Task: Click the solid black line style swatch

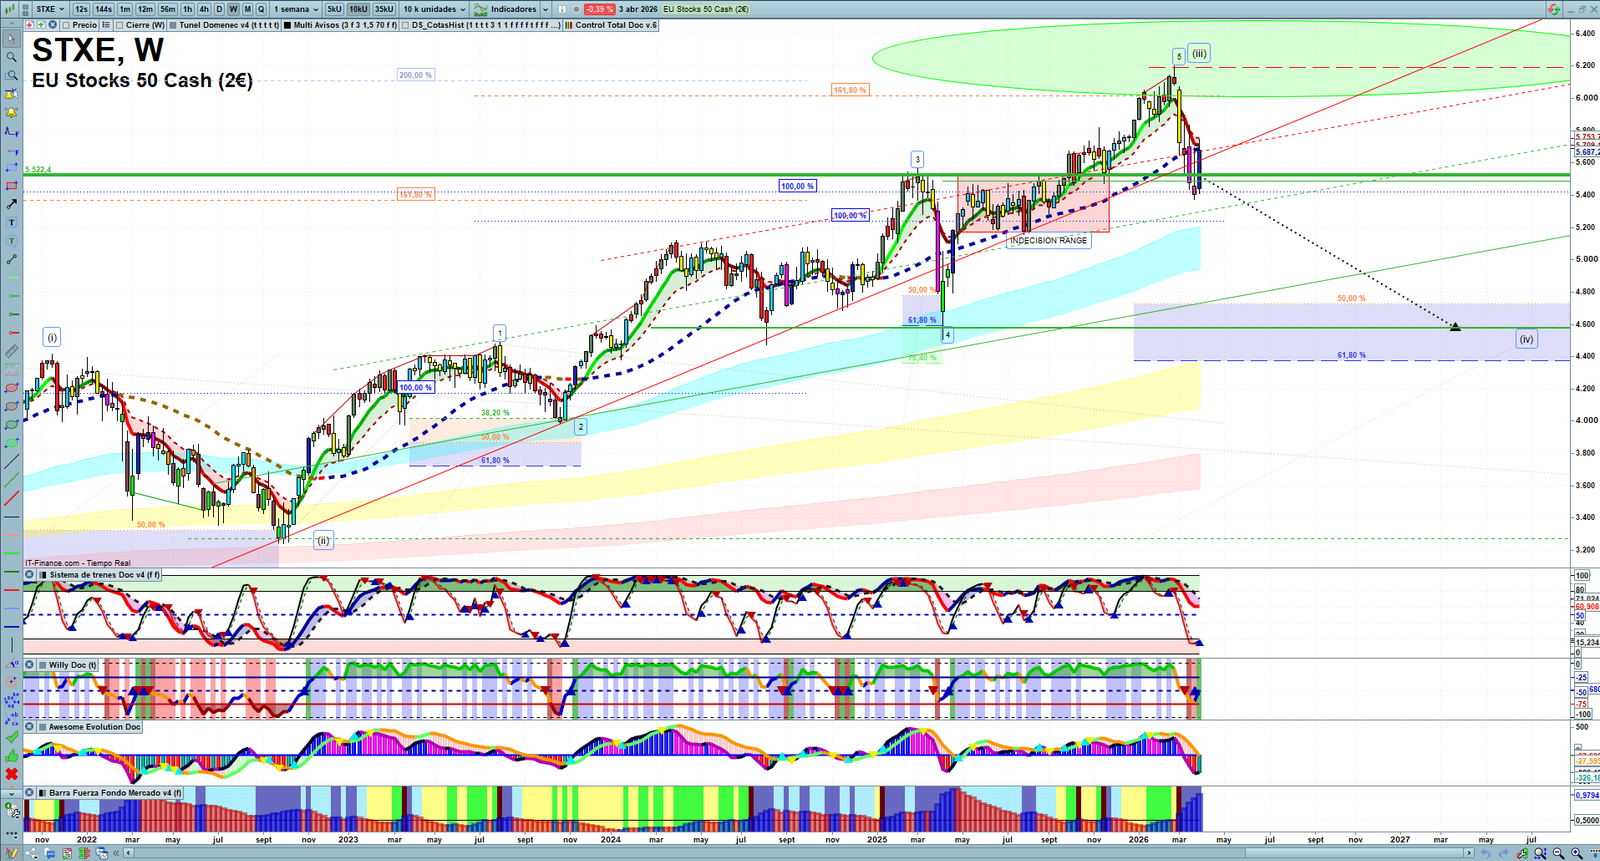Action: click(x=11, y=516)
